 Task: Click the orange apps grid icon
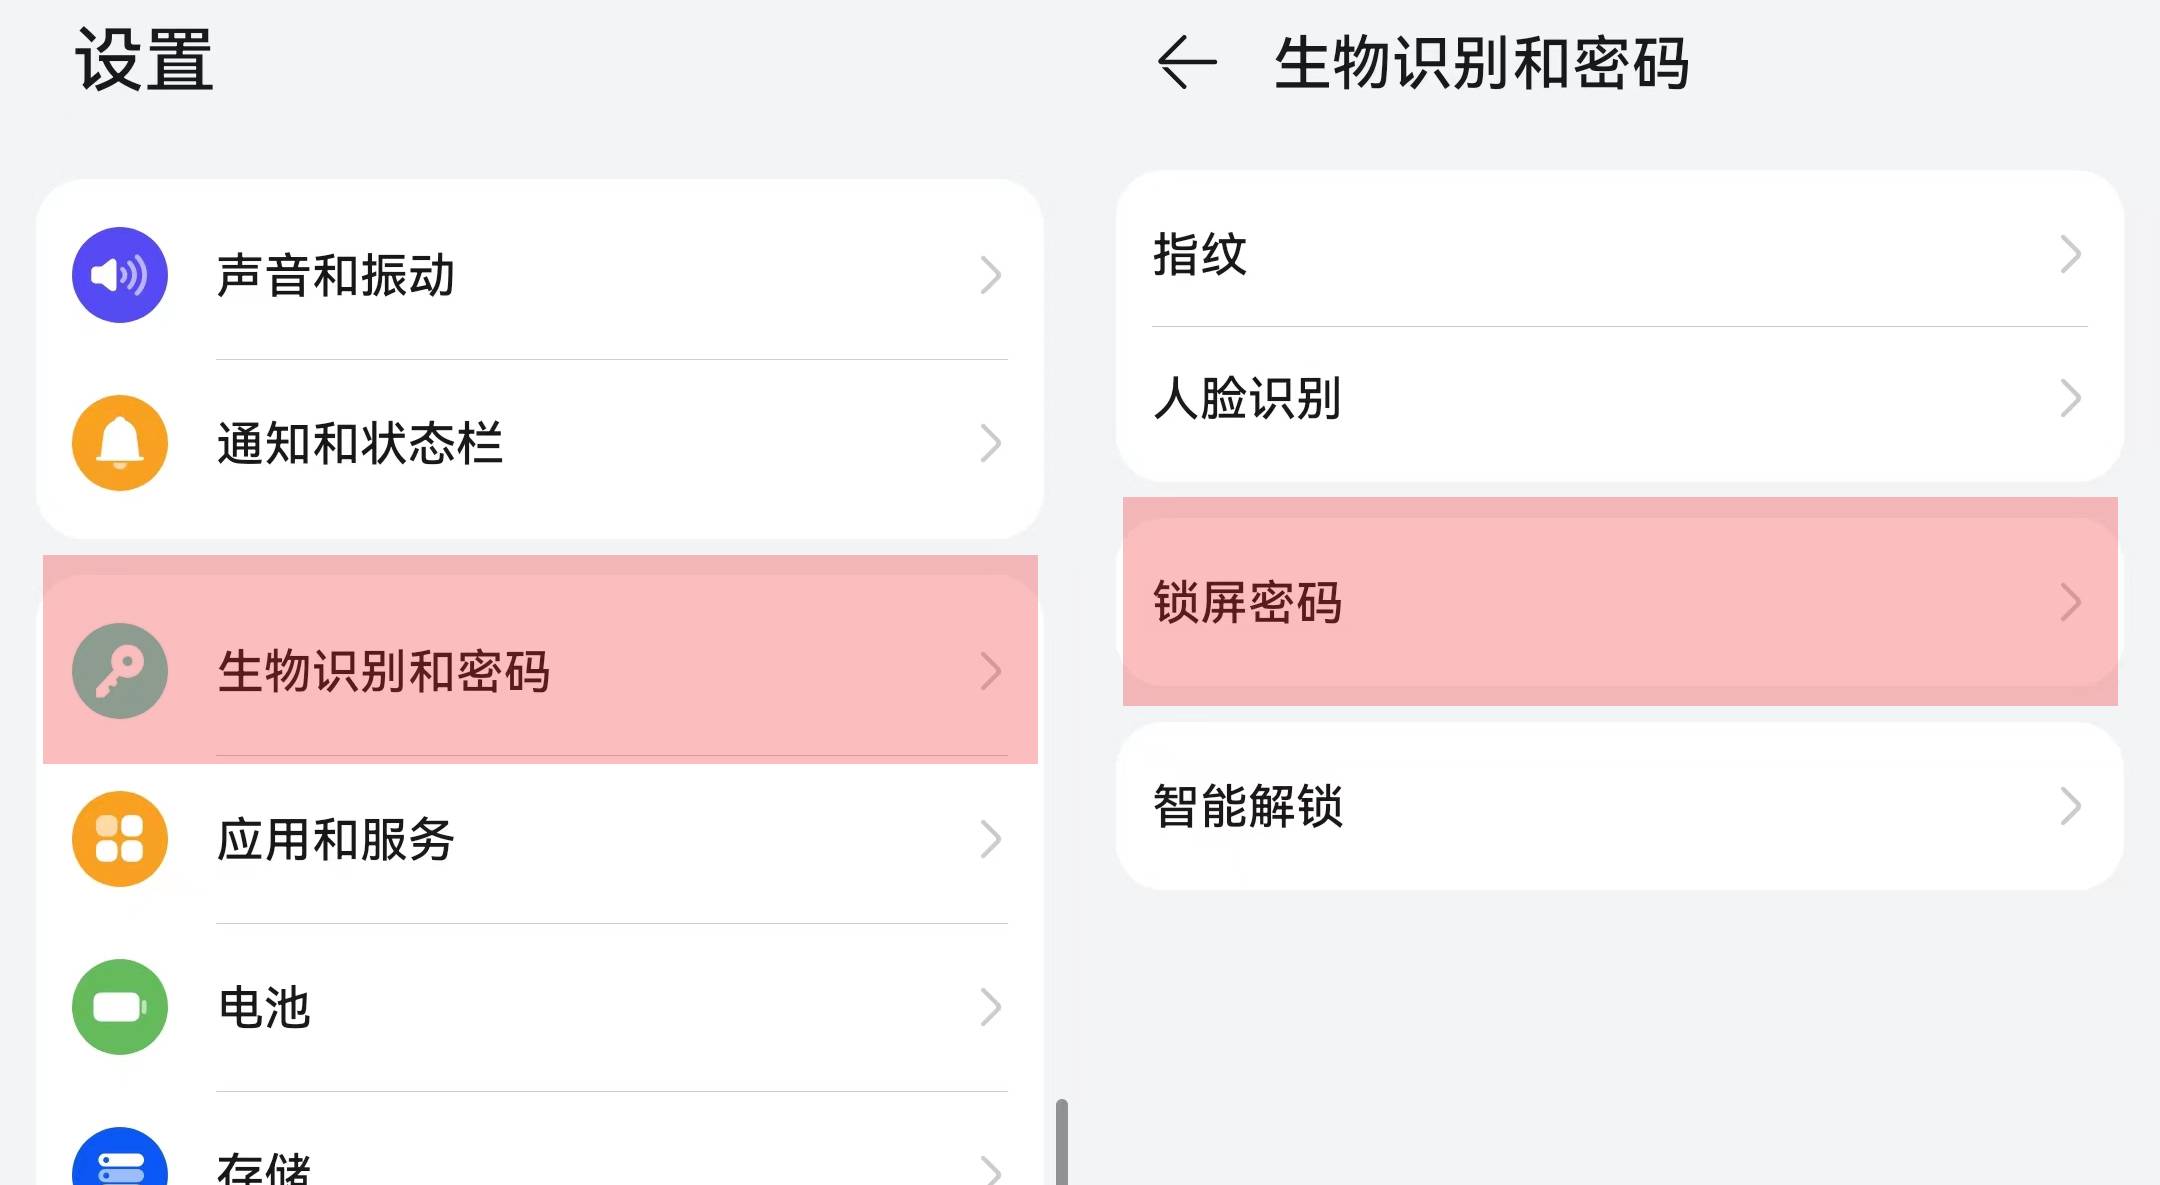(120, 839)
